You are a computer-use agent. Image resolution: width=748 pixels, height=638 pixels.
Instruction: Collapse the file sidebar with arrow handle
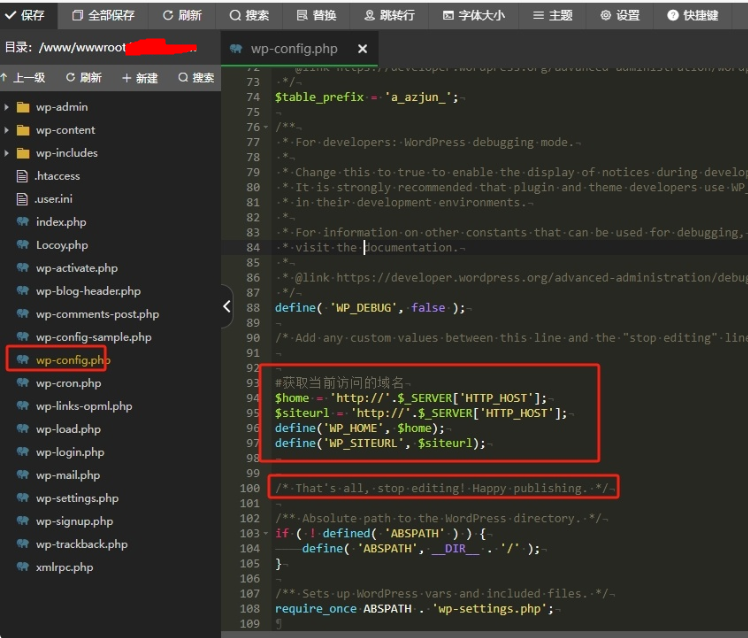(x=227, y=306)
